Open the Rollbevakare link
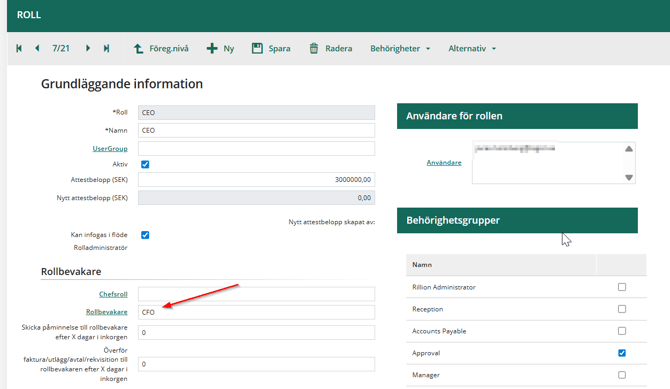The image size is (670, 389). pos(107,312)
